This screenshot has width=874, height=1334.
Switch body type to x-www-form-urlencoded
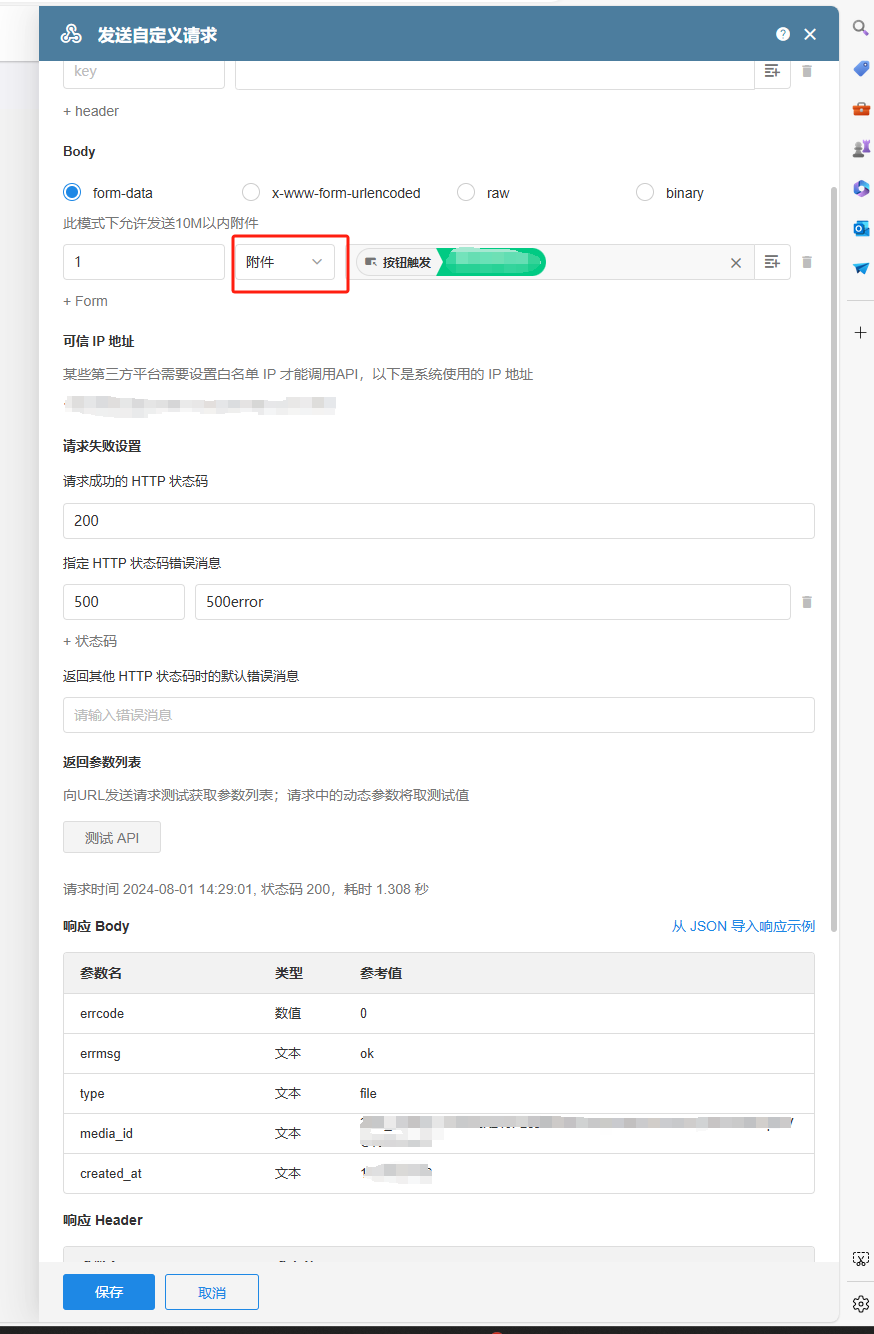pyautogui.click(x=250, y=192)
